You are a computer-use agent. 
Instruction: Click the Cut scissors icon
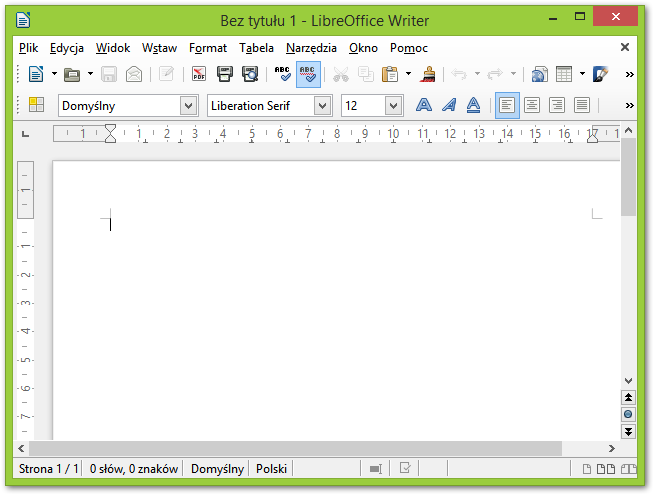click(x=341, y=74)
